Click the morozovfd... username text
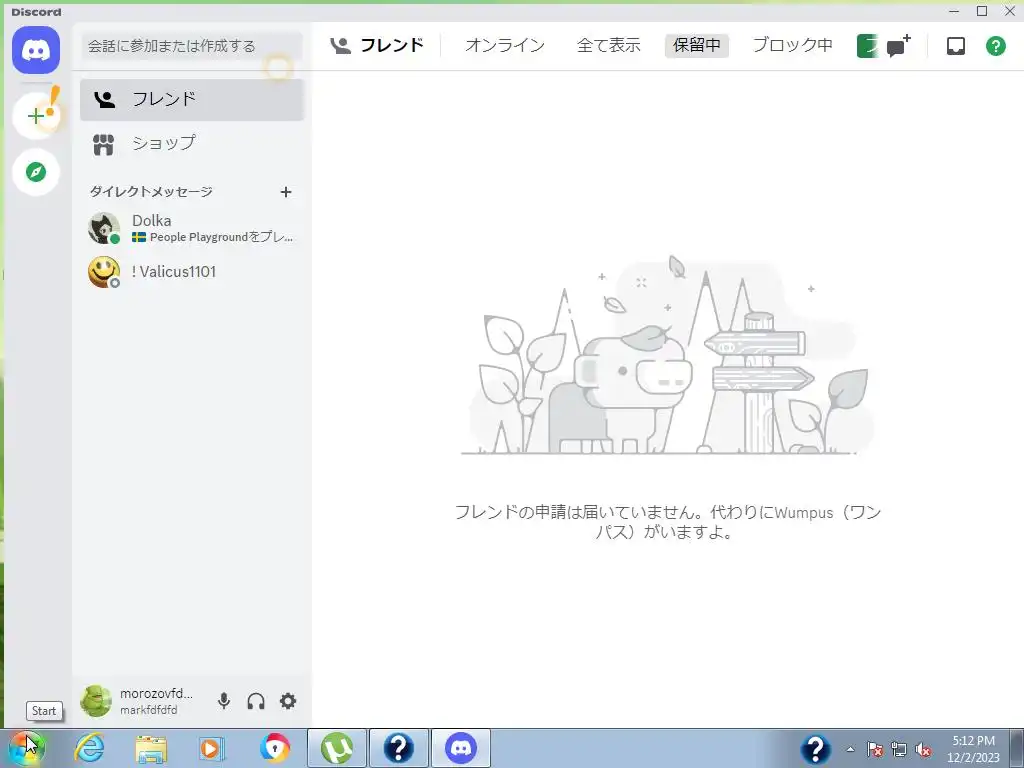Screen dimensions: 1024x768 click(156, 694)
